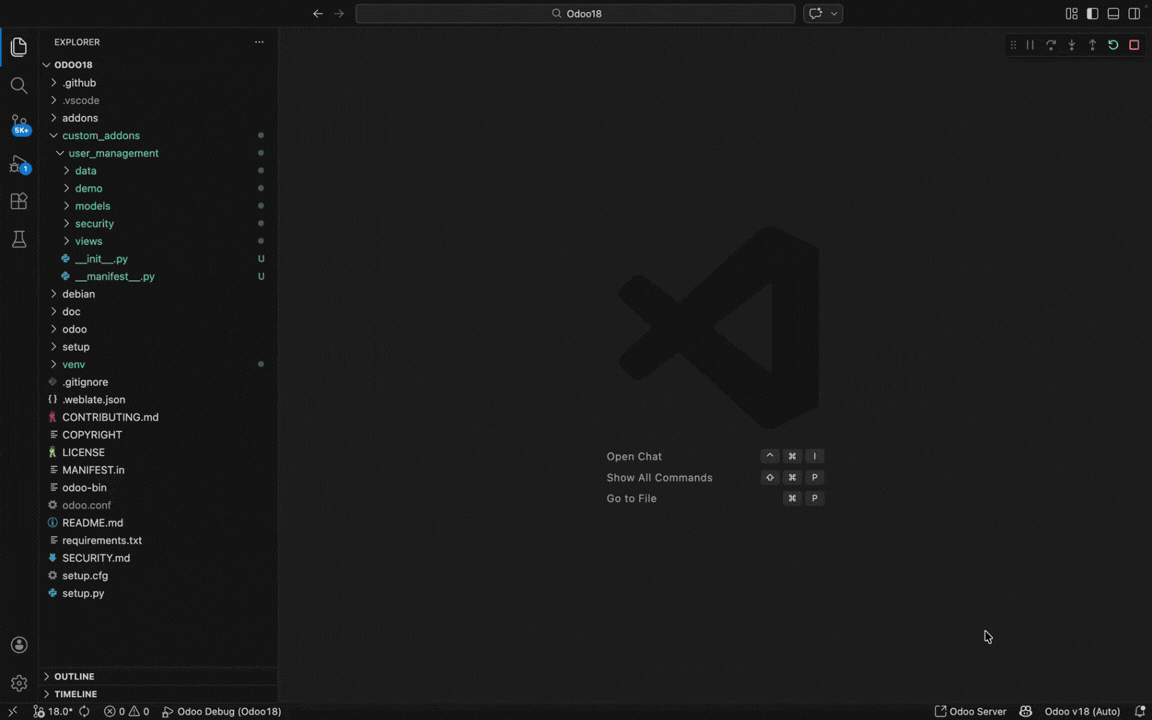The height and width of the screenshot is (720, 1152).
Task: Click Odoo Debug (Odoo18) in status bar
Action: [x=222, y=712]
